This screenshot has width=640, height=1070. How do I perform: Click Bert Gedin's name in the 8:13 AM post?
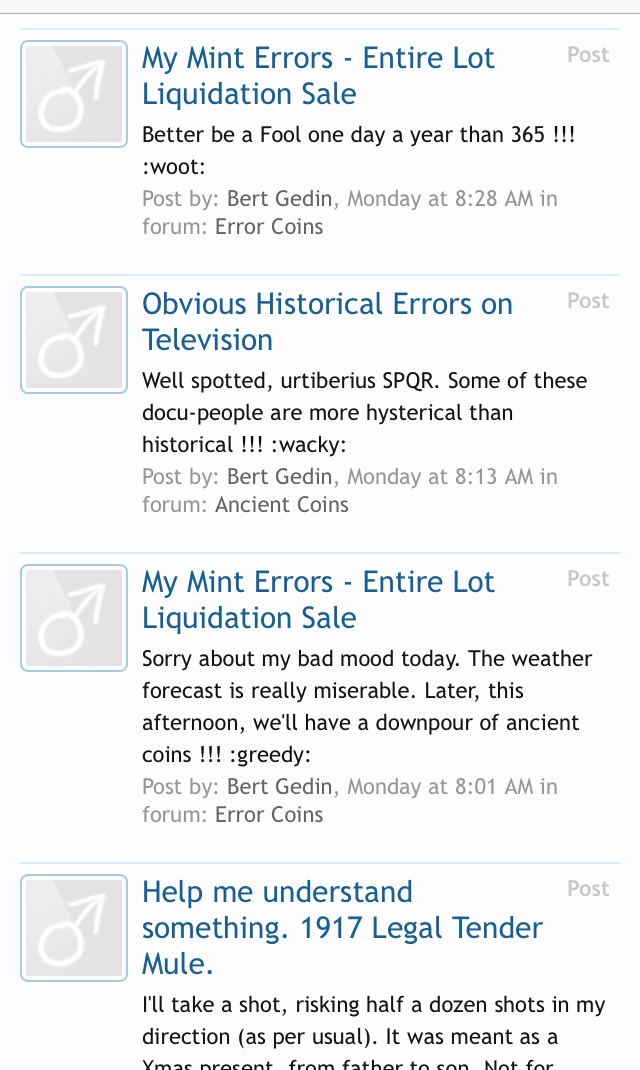click(279, 477)
